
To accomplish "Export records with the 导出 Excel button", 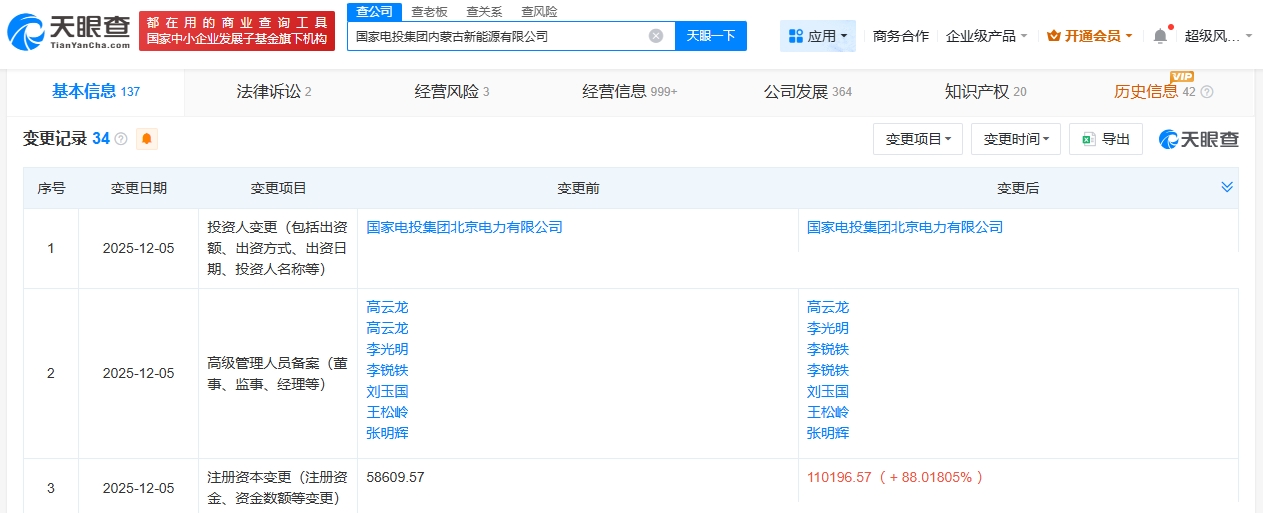I will pyautogui.click(x=1105, y=139).
